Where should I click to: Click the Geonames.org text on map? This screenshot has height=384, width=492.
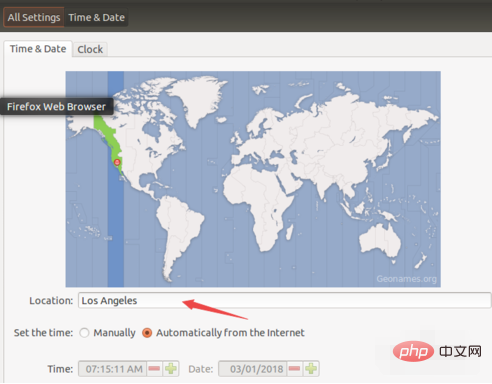coord(406,279)
